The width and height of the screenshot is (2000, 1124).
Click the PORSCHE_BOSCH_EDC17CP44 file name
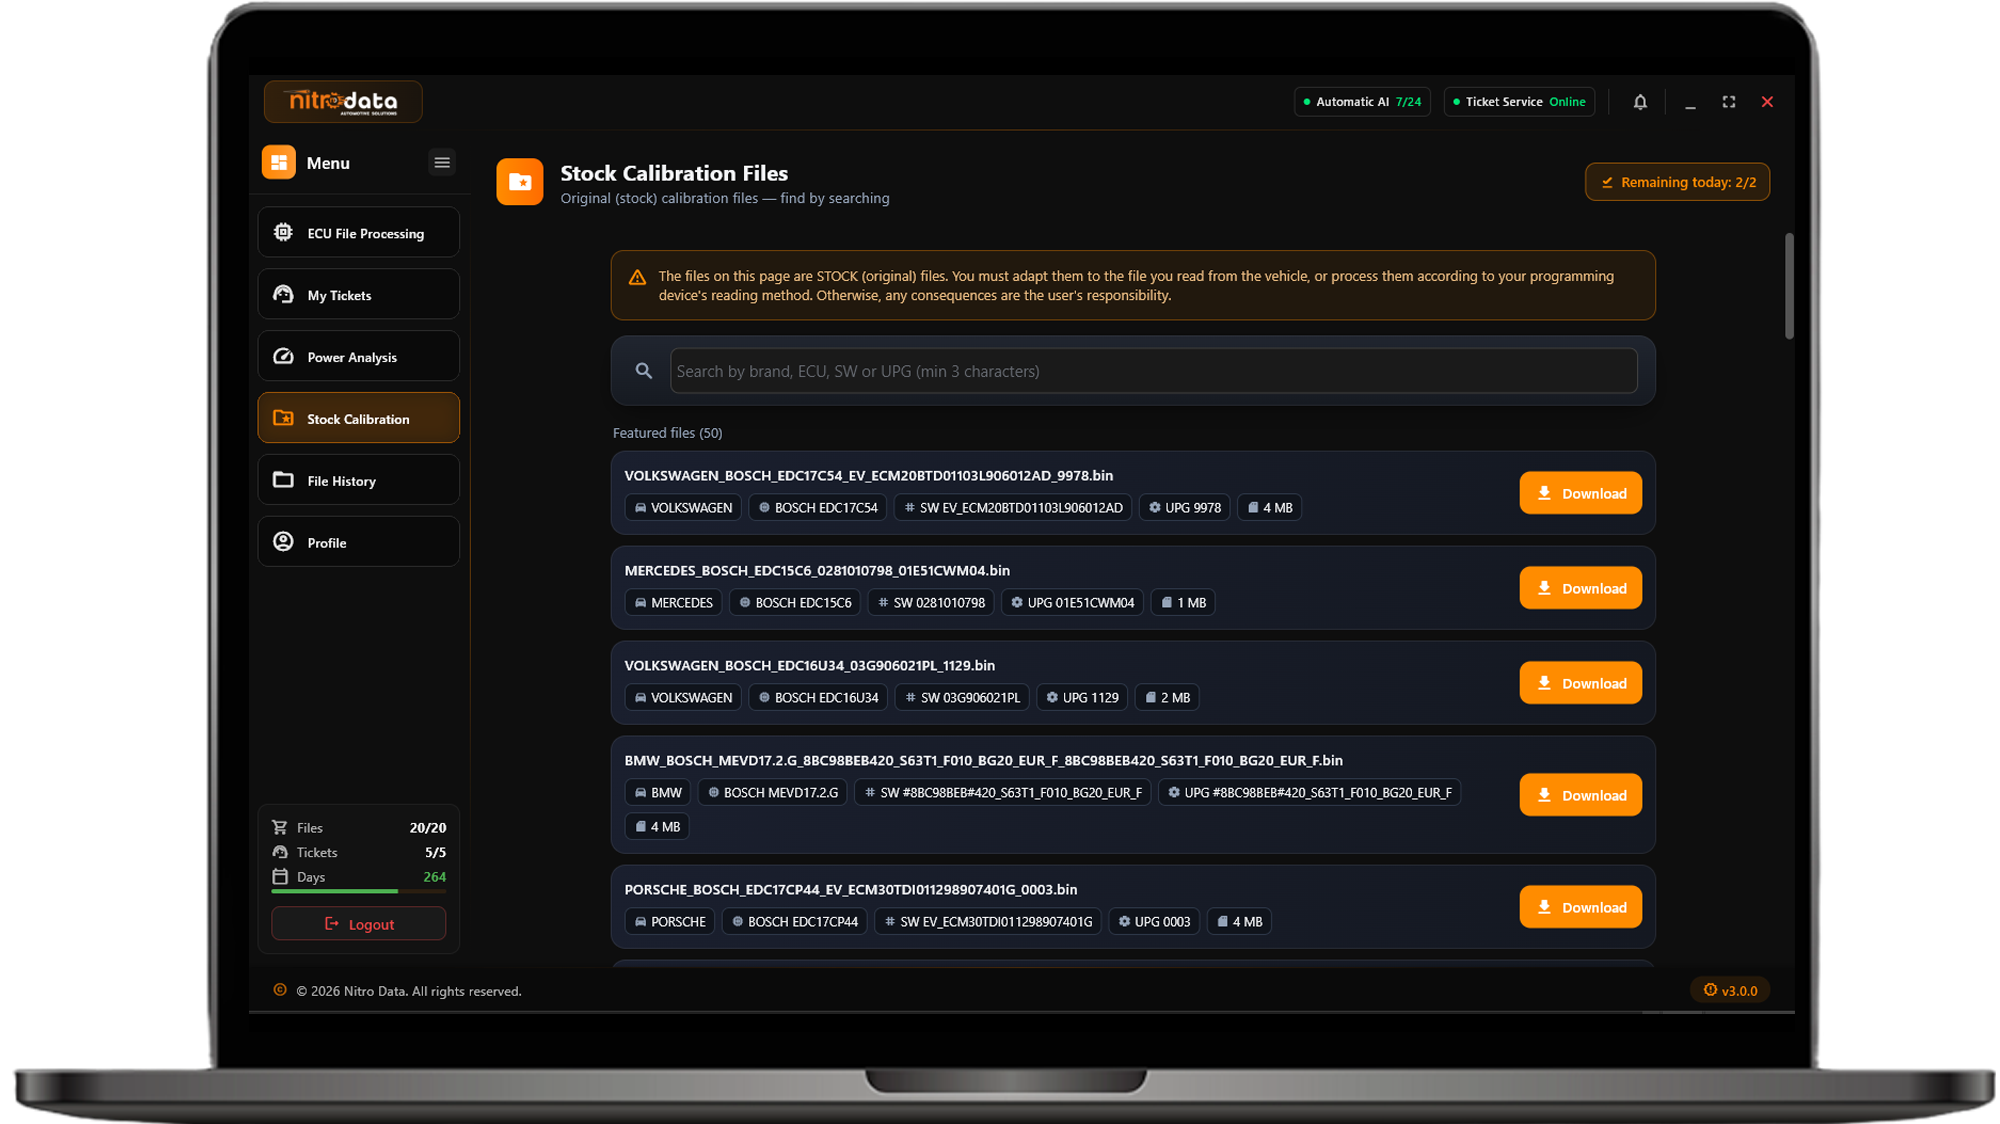click(x=851, y=890)
